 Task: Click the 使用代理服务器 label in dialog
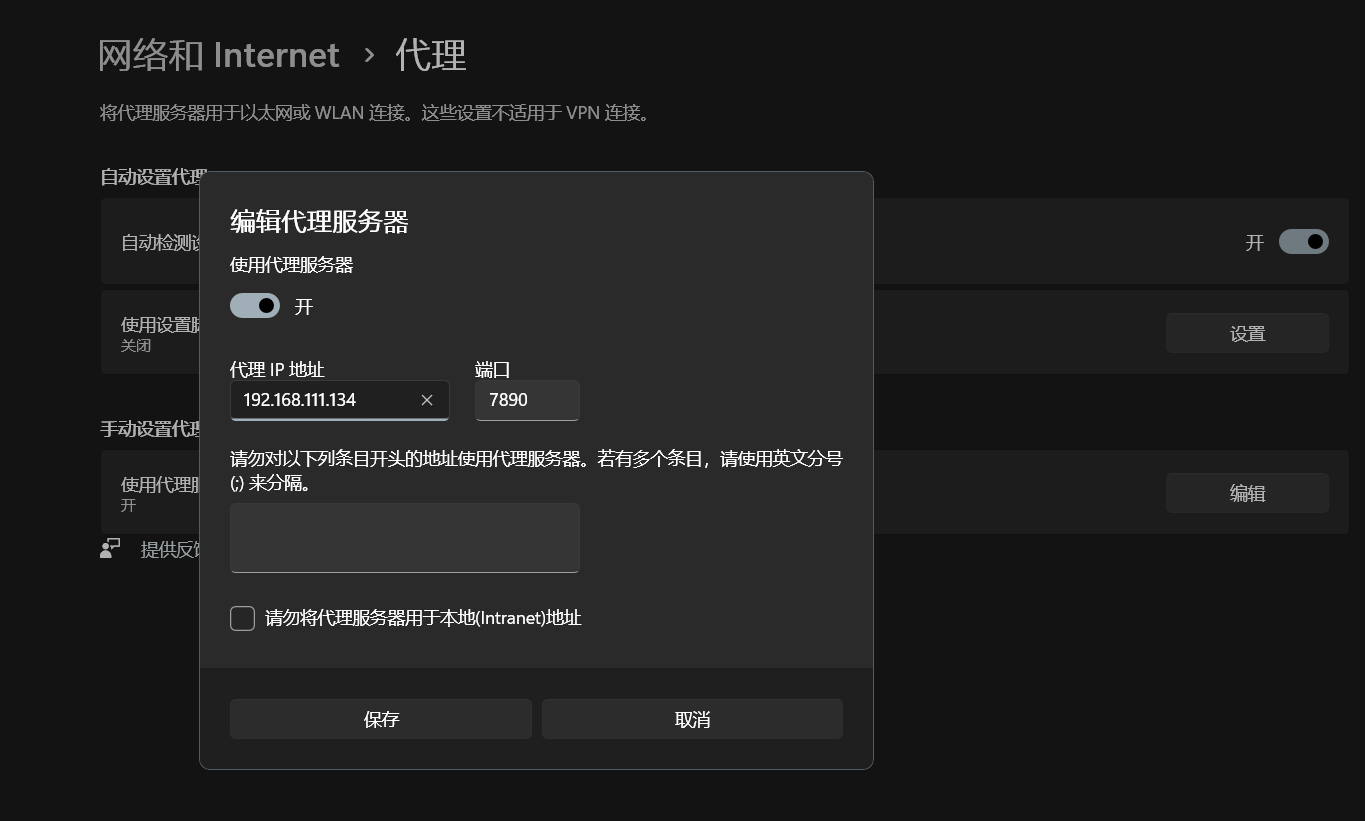pos(292,265)
